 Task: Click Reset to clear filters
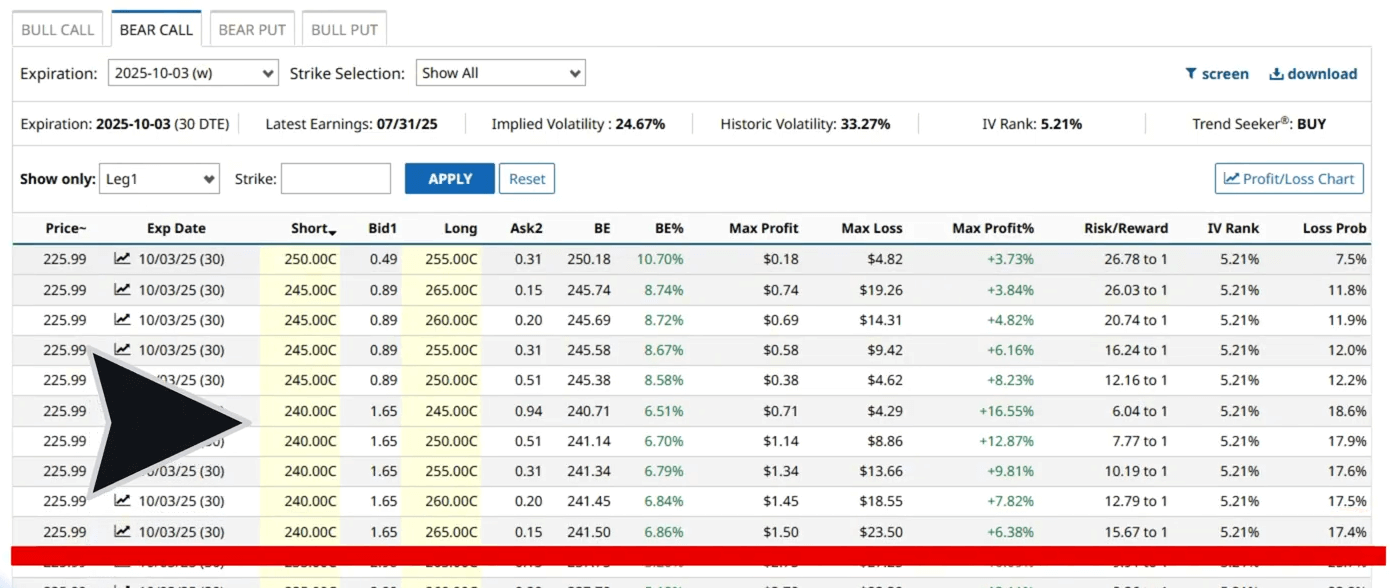(526, 178)
